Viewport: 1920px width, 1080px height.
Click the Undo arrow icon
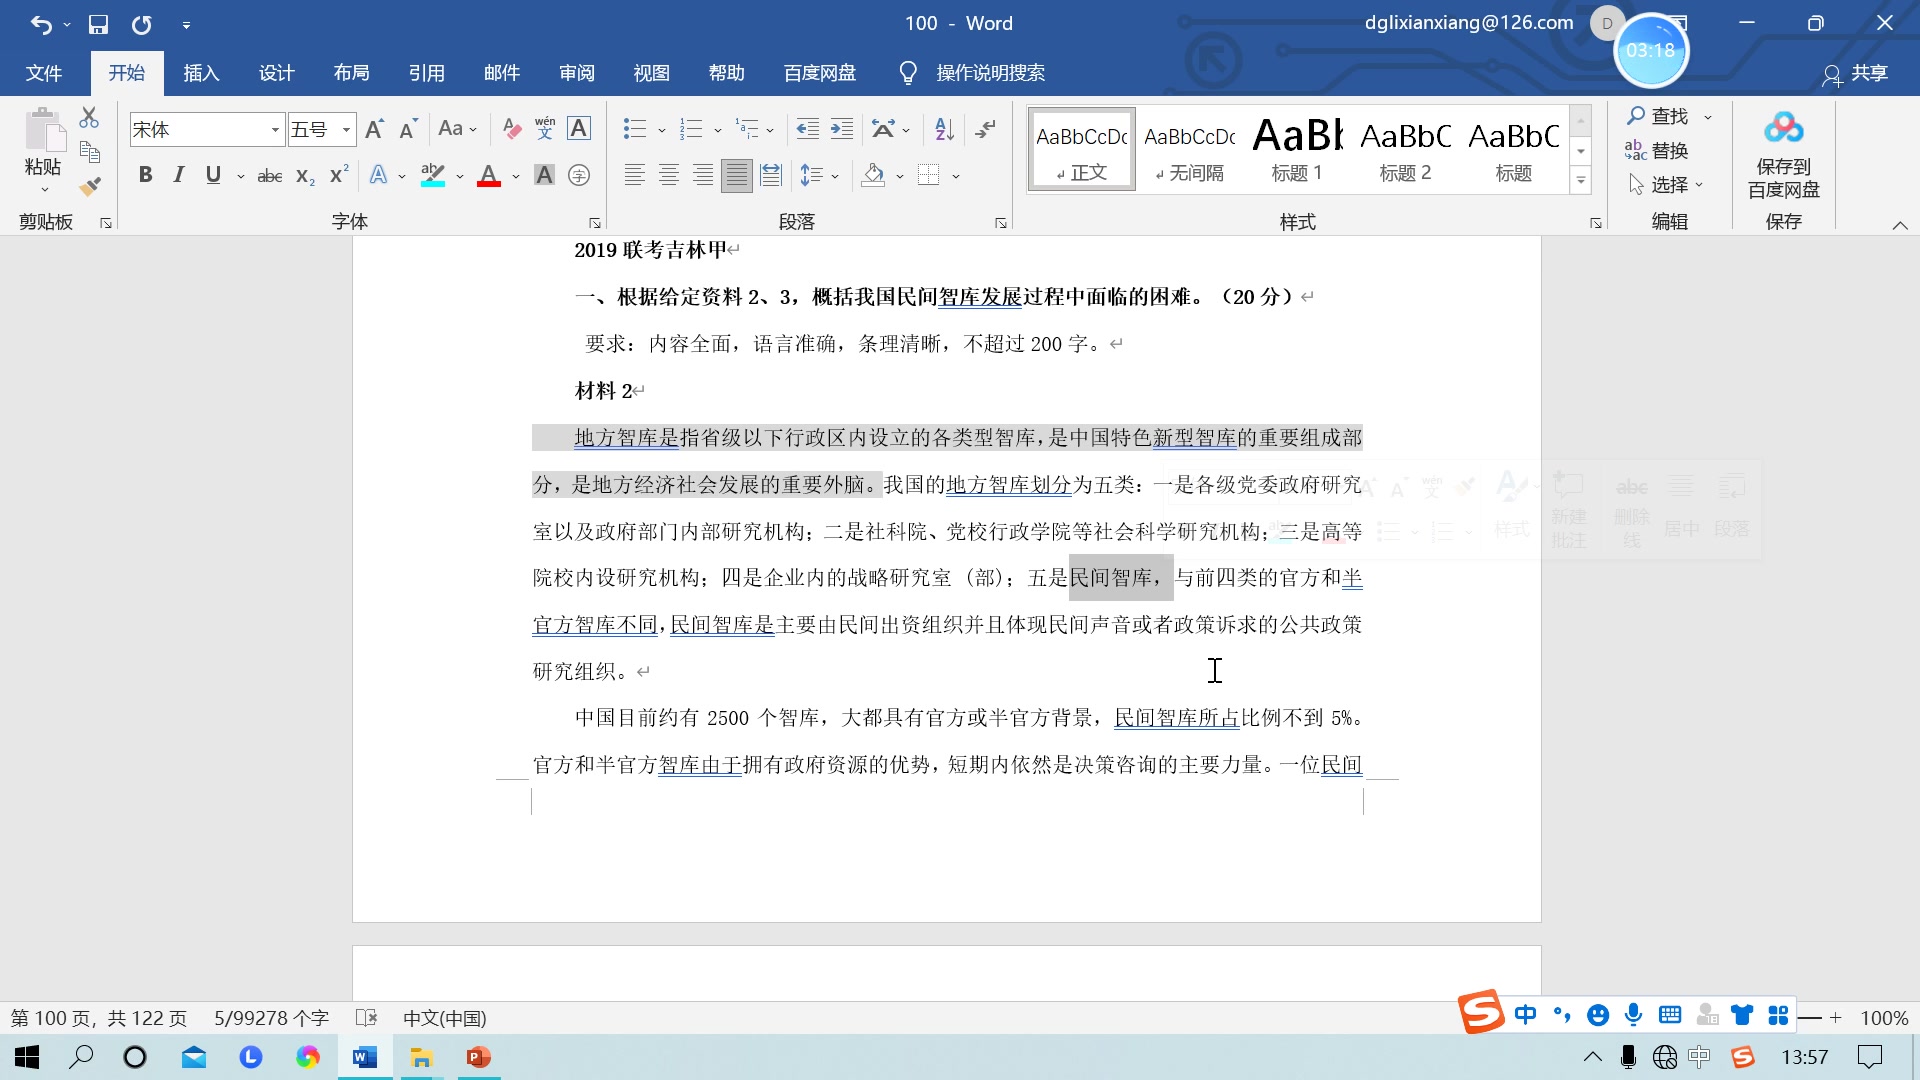[x=40, y=24]
